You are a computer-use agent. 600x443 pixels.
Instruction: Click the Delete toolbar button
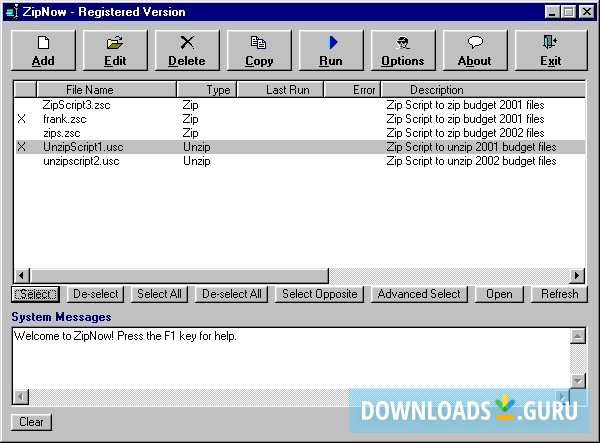(x=187, y=51)
